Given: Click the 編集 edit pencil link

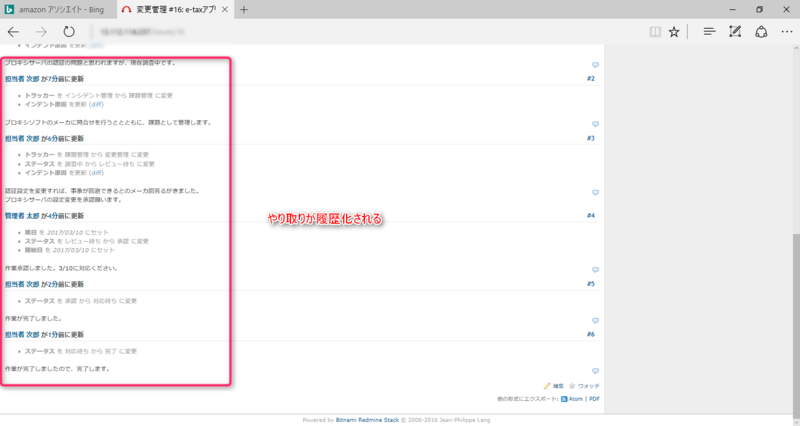Looking at the screenshot, I should click(x=554, y=386).
